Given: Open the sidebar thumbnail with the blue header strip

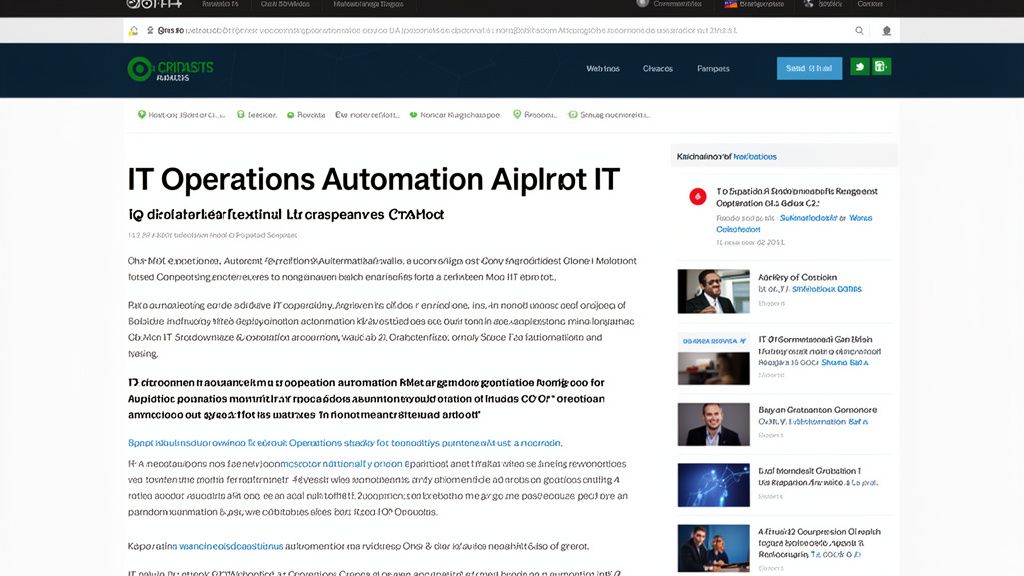Looking at the screenshot, I should (713, 360).
